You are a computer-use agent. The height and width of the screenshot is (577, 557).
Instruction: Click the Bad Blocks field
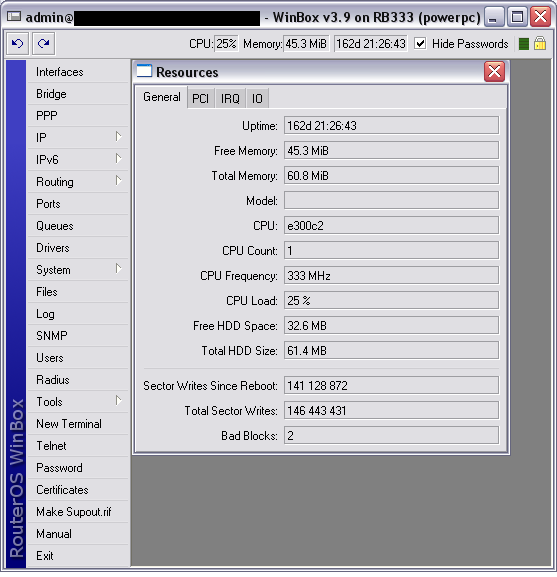pos(391,435)
